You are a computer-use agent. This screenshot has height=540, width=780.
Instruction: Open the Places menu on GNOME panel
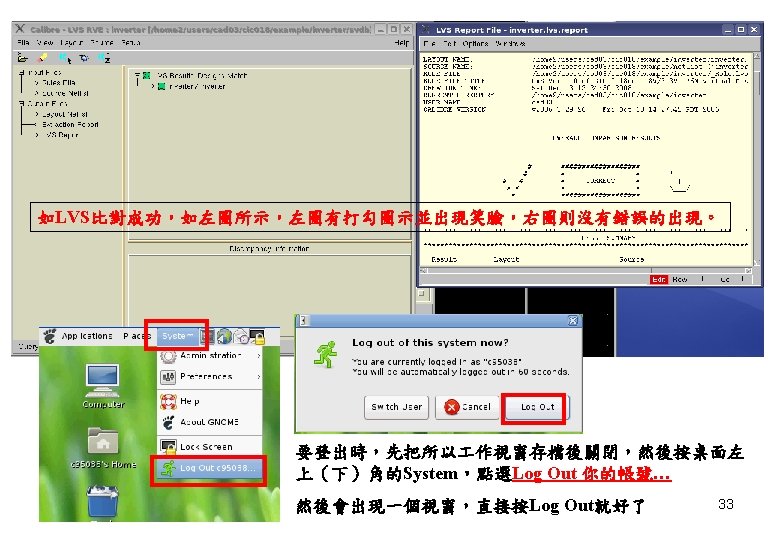[x=136, y=336]
